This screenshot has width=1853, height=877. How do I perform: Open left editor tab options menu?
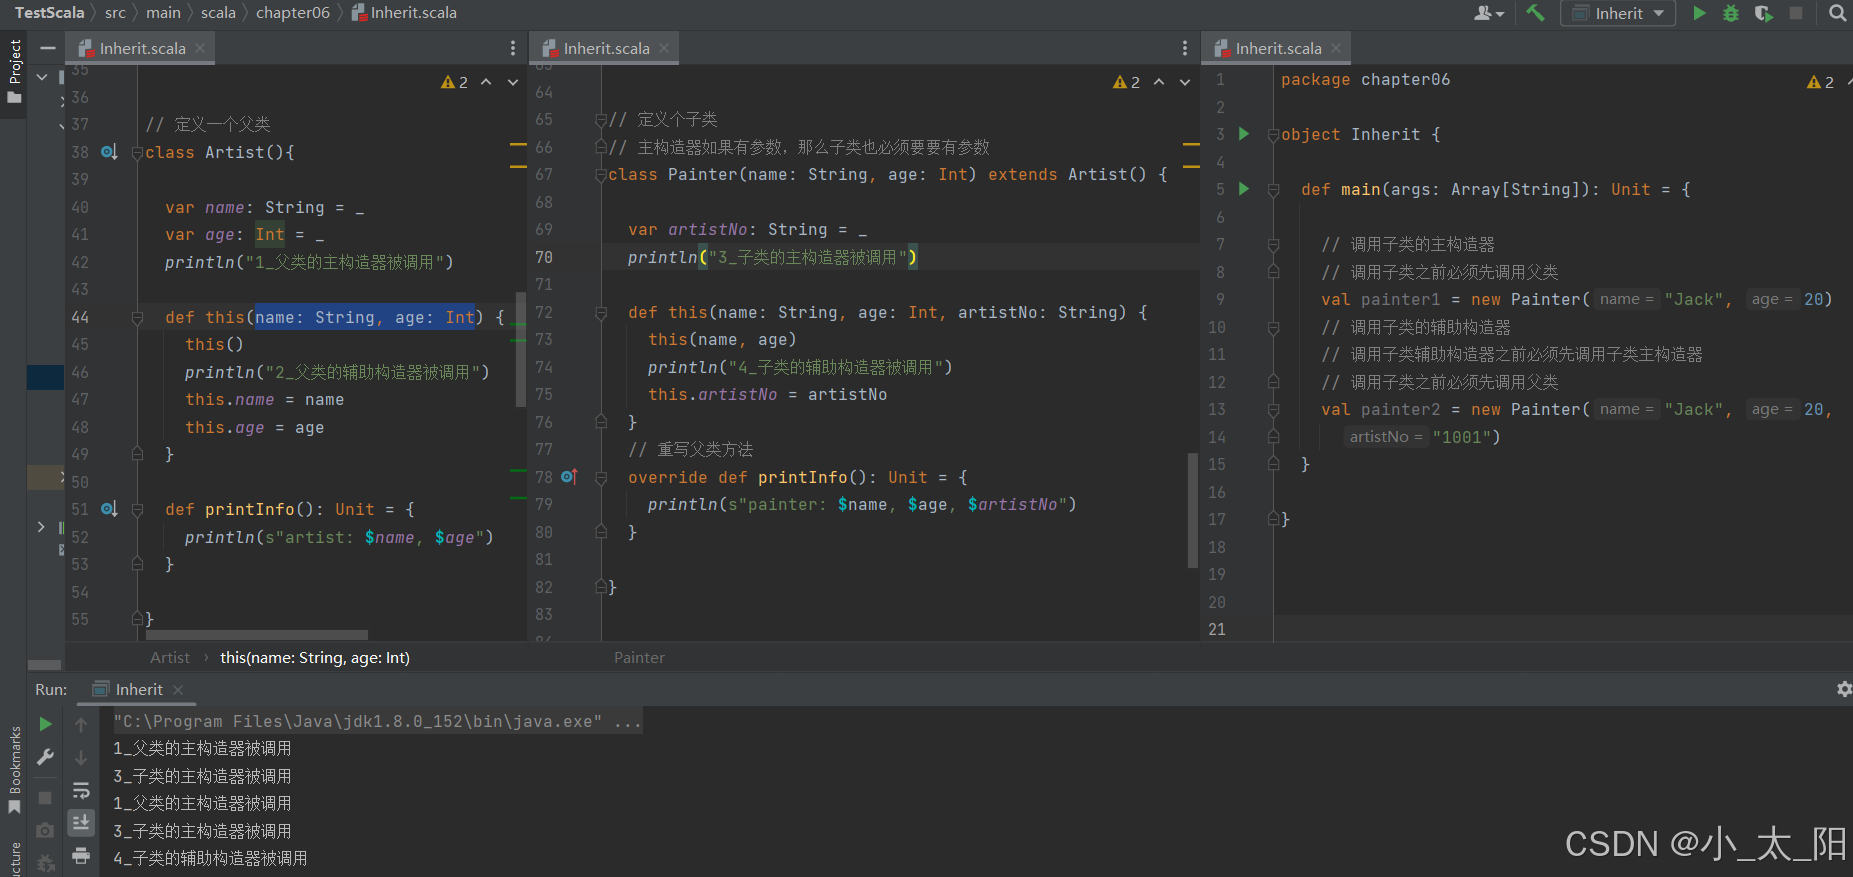click(x=513, y=48)
